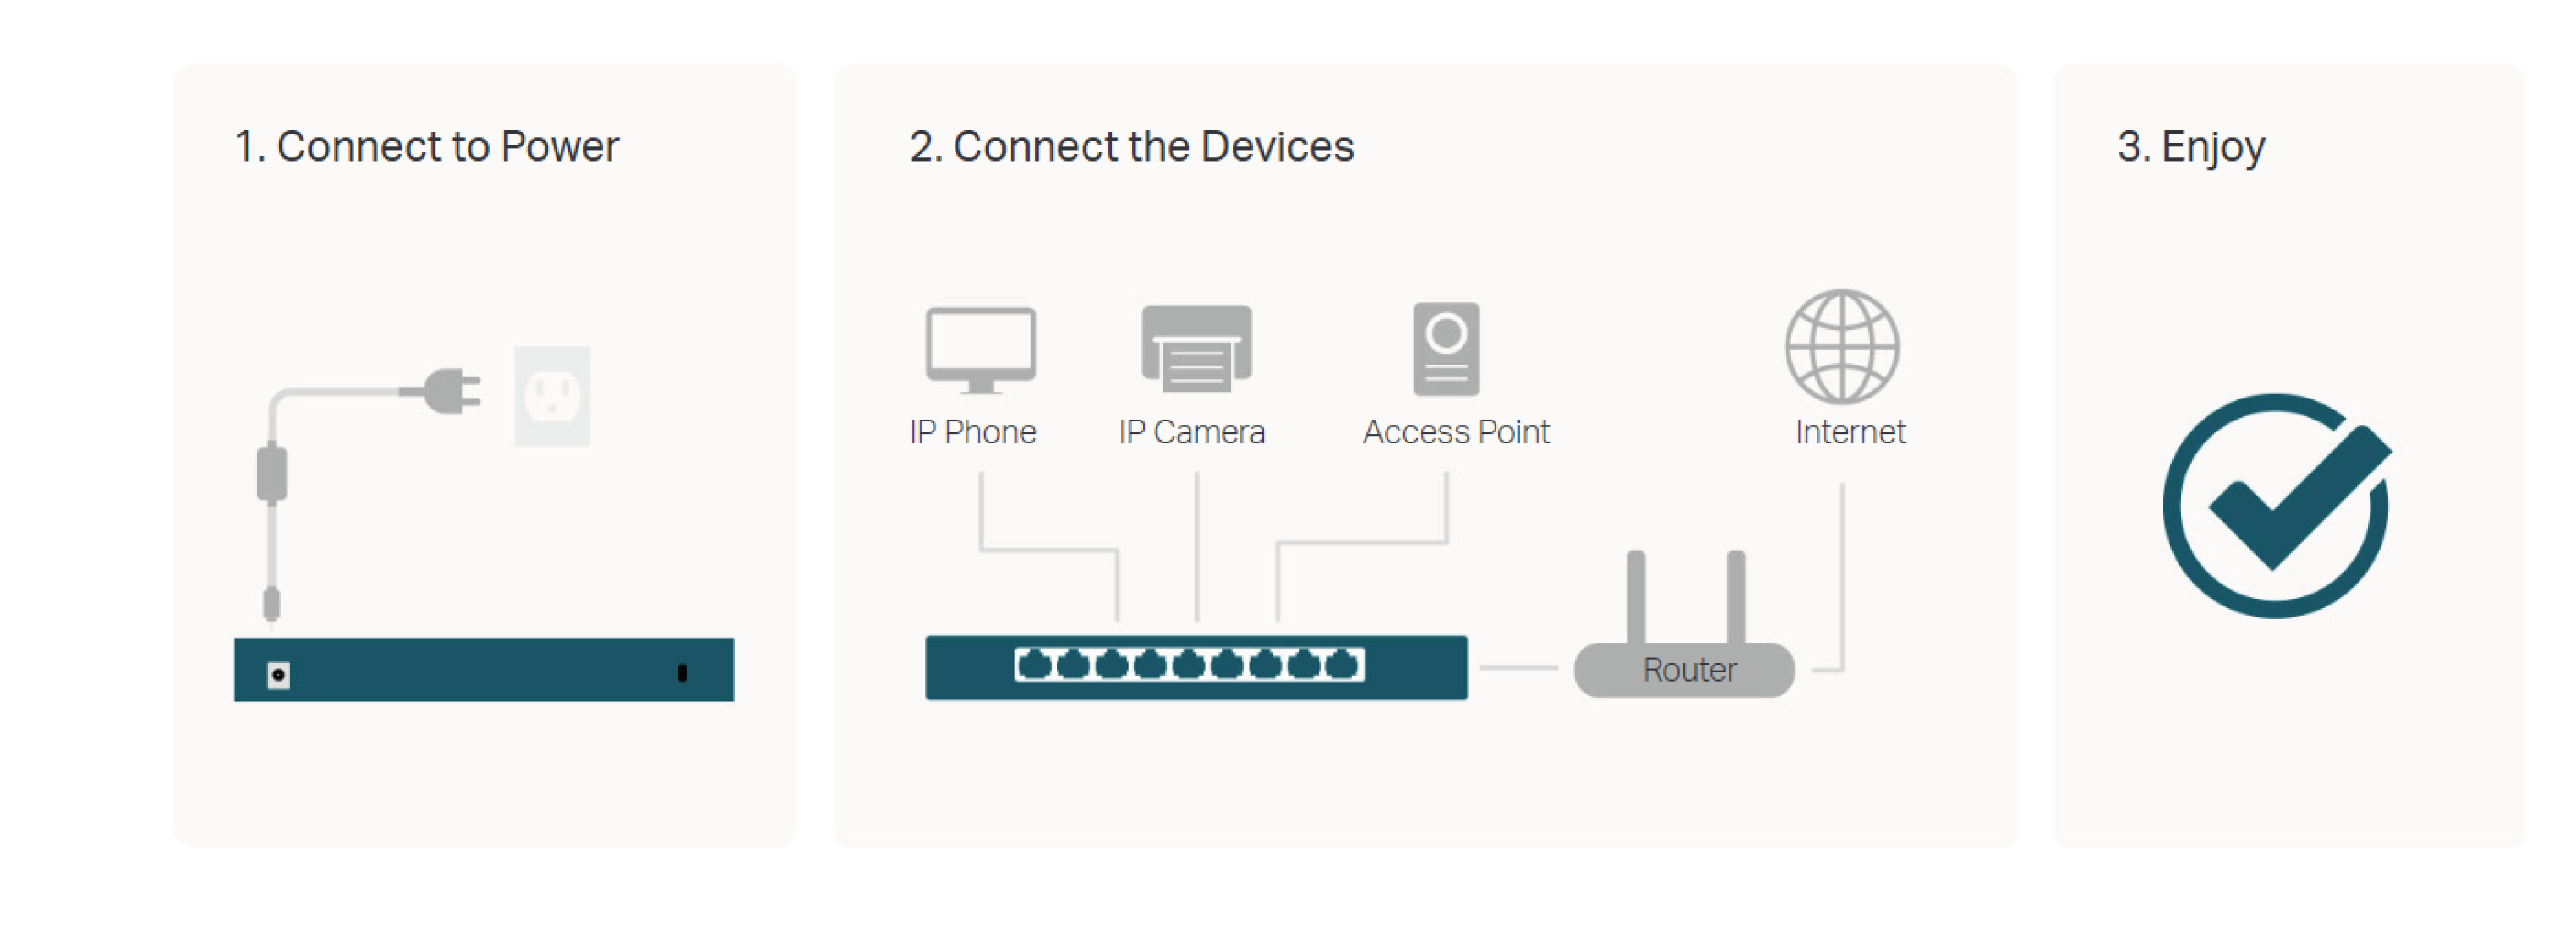Click the "IP Camera" label text
The height and width of the screenshot is (942, 2576).
pos(1192,432)
